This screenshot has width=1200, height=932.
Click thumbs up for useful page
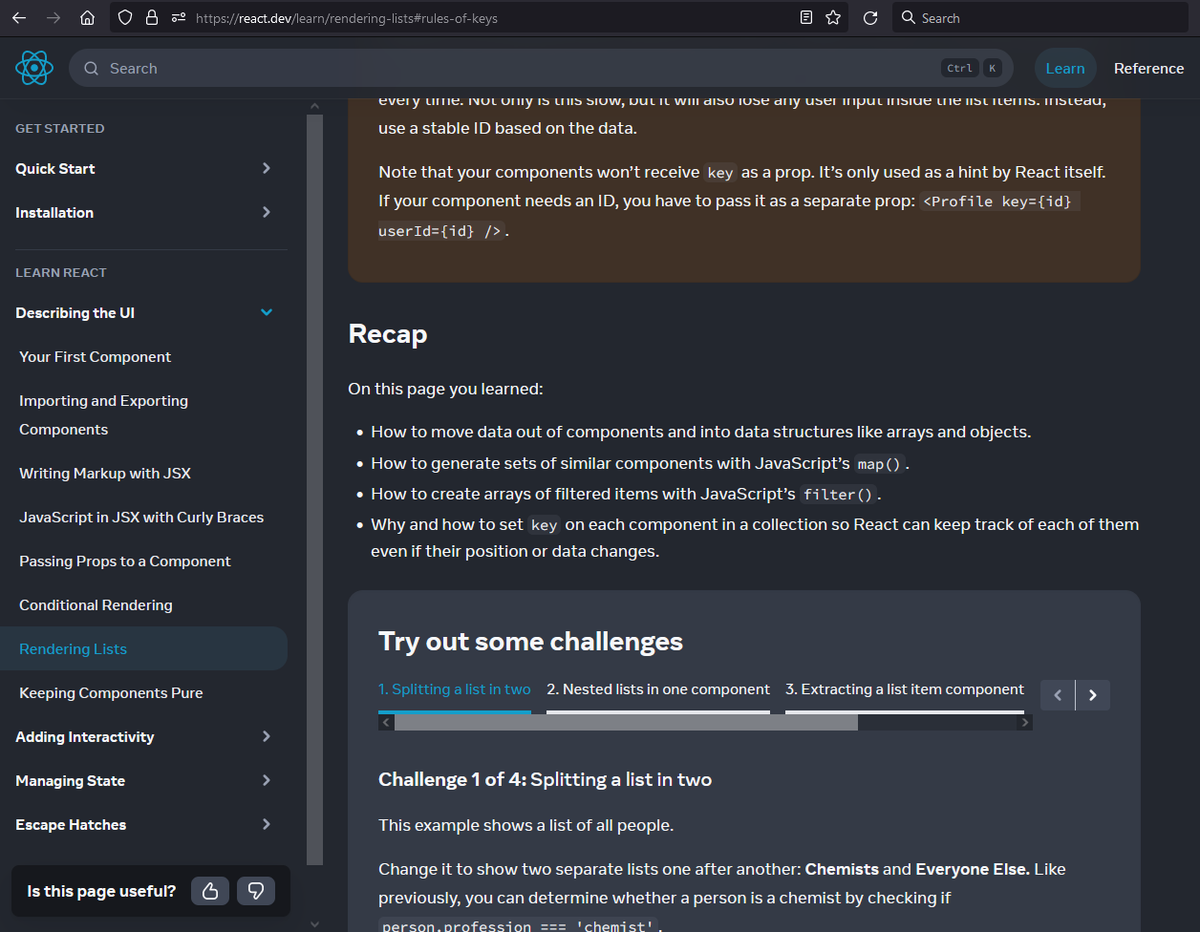tap(210, 891)
